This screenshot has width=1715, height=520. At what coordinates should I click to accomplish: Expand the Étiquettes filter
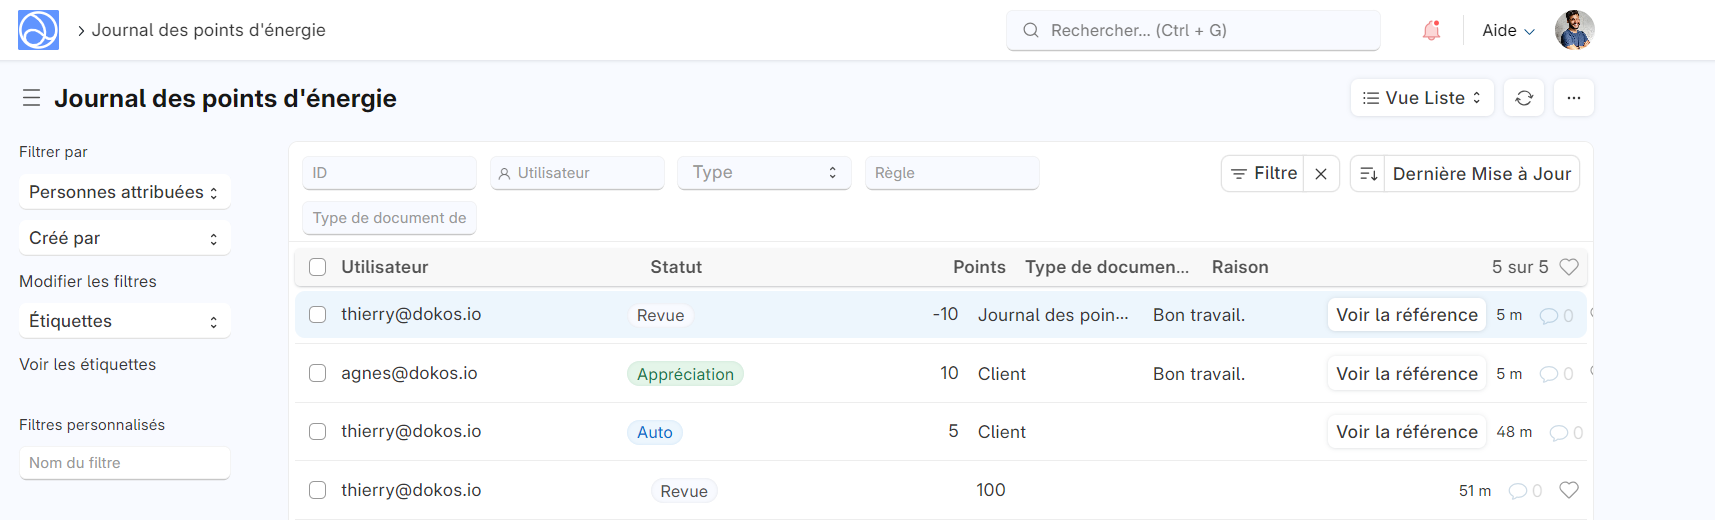[x=124, y=321]
